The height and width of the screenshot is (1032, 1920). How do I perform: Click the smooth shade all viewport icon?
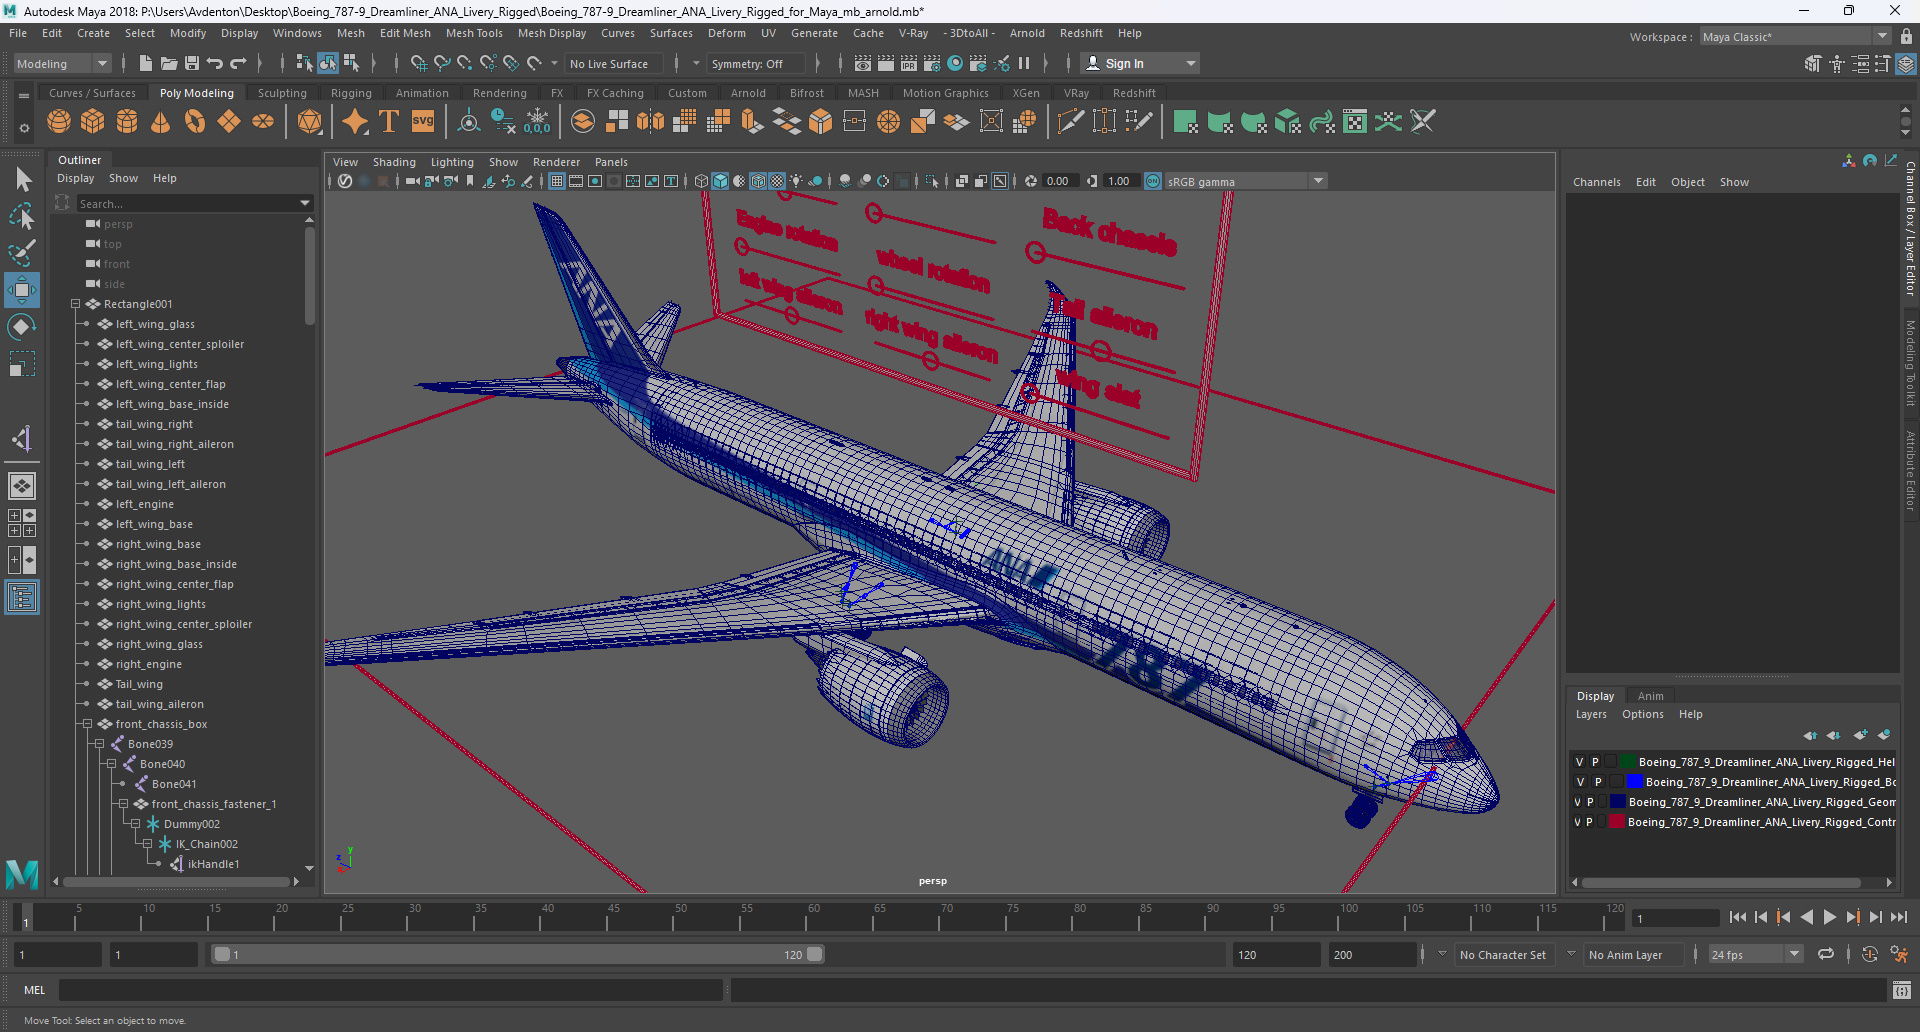coord(720,181)
